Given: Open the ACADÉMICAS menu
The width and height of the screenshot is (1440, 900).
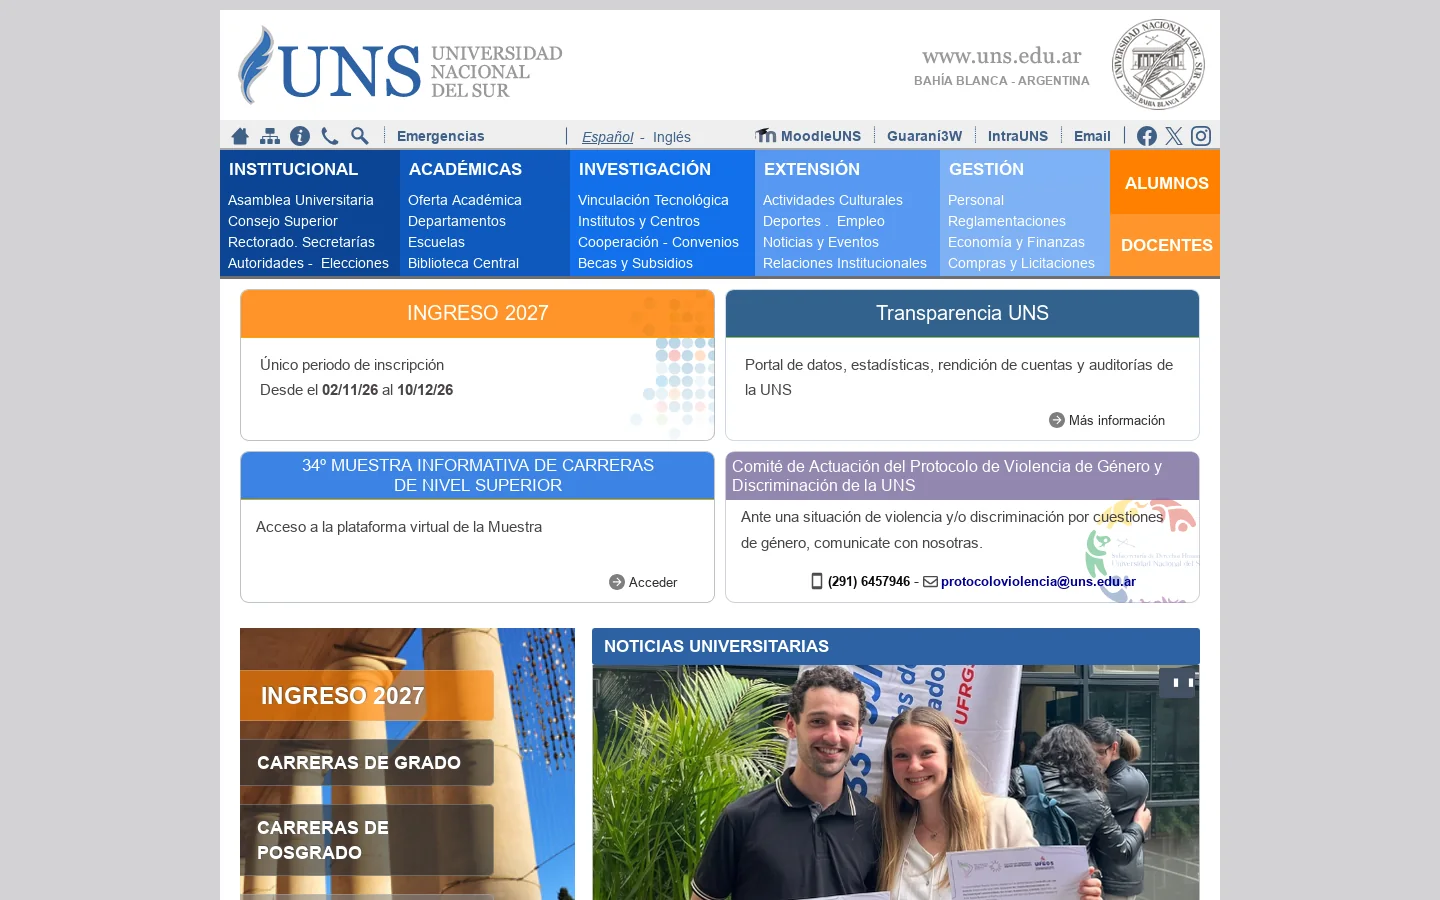Looking at the screenshot, I should click(x=465, y=169).
